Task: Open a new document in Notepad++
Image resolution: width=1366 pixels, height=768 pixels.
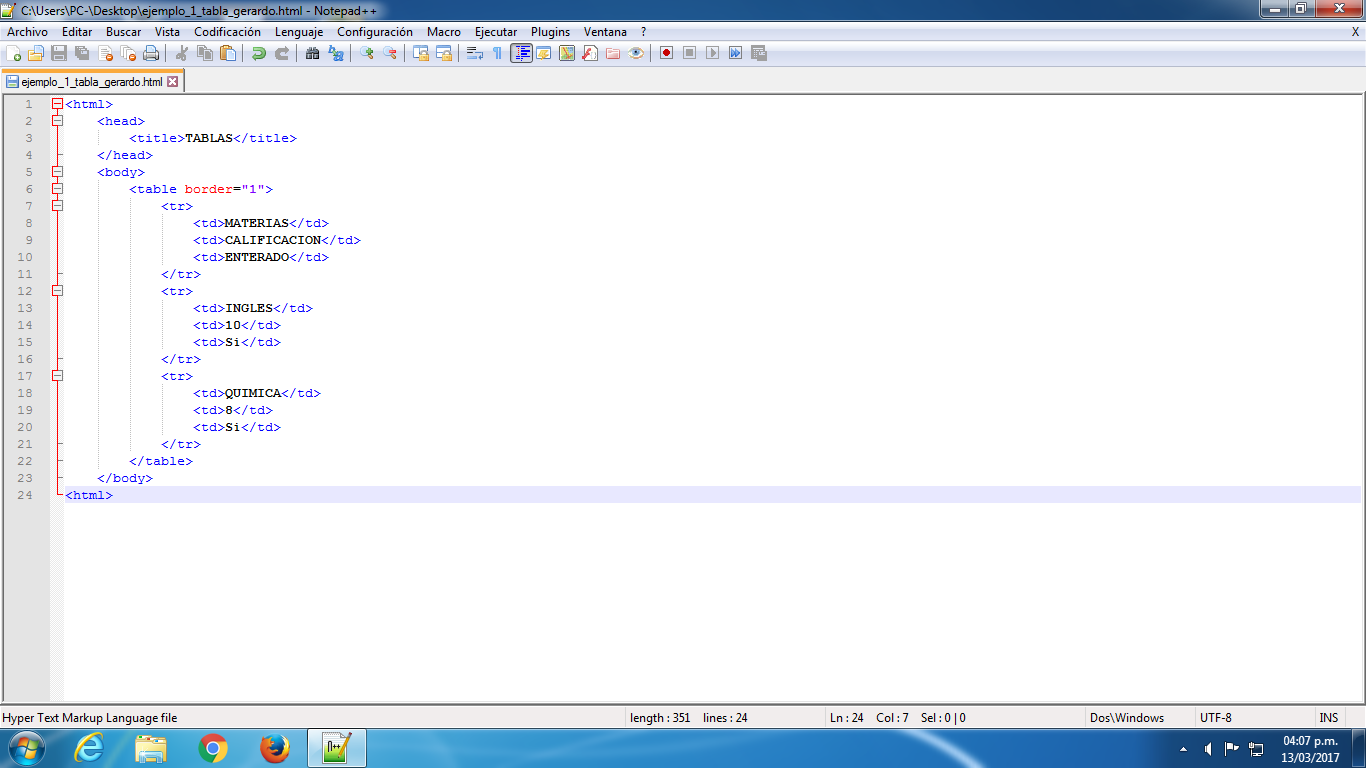Action: (15, 53)
